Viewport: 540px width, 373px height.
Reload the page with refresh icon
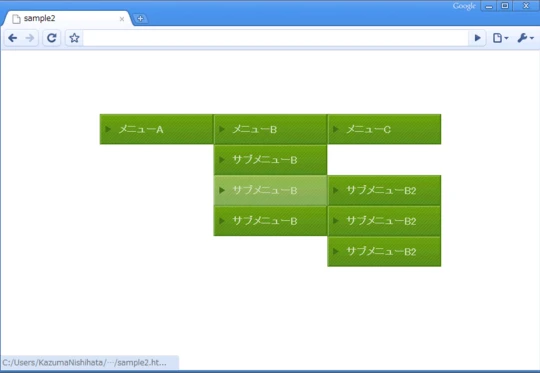tap(52, 38)
